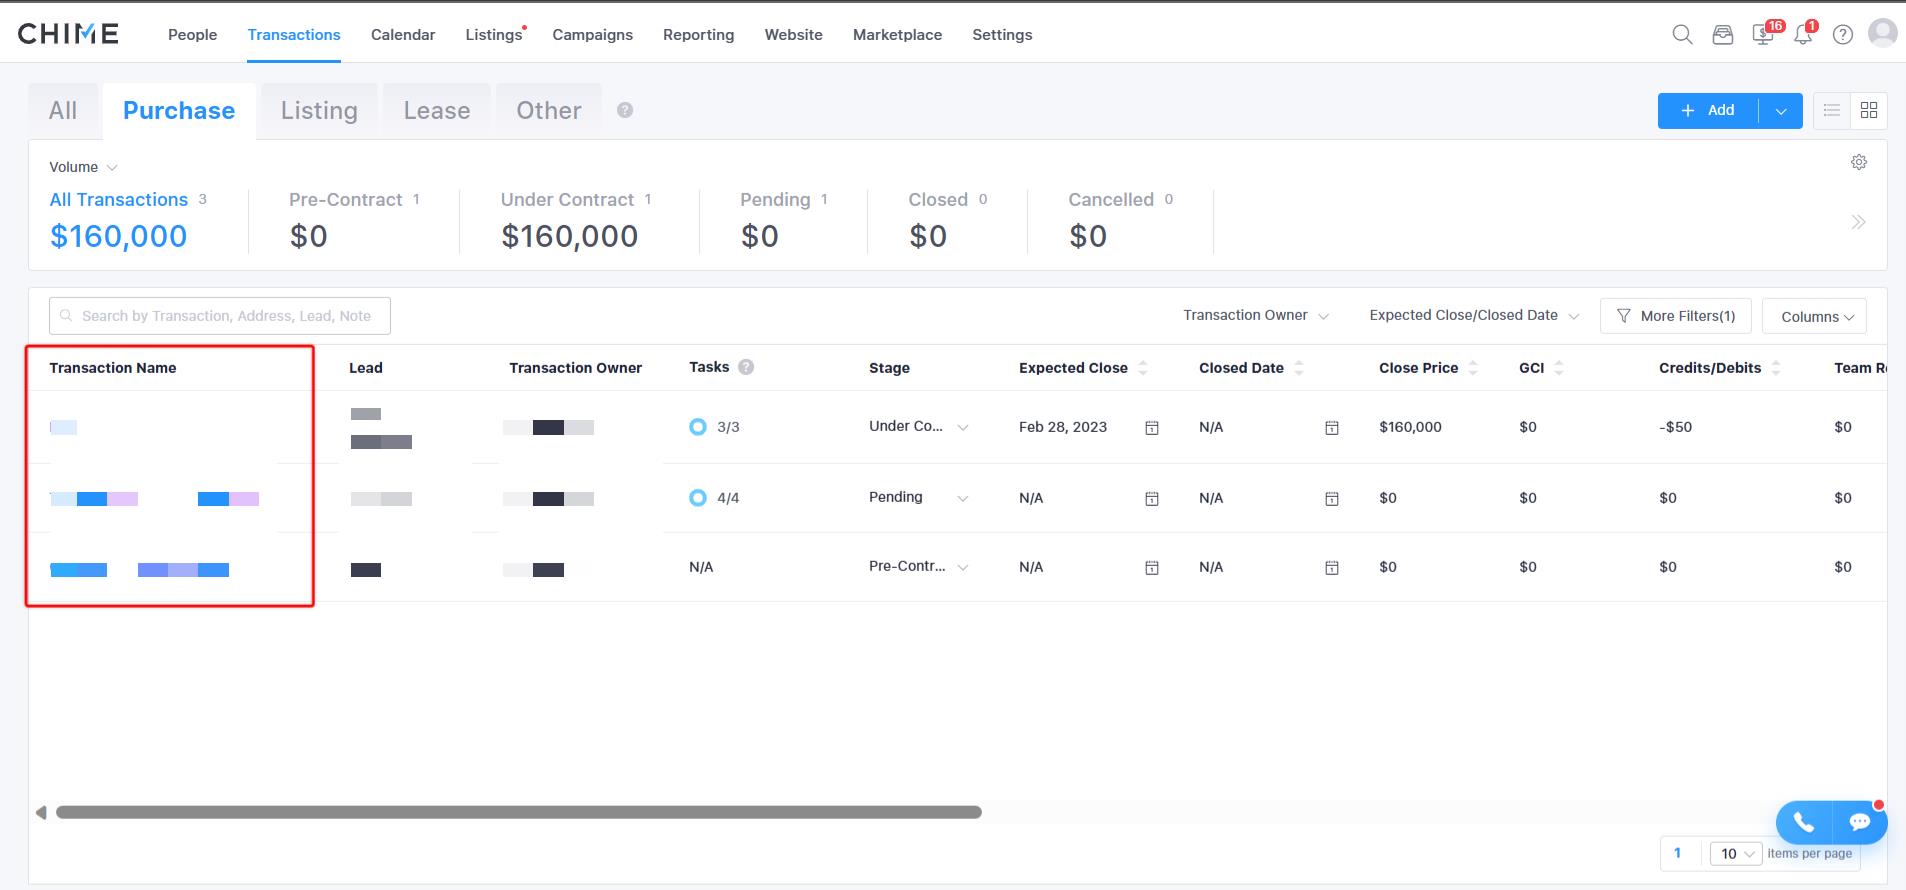Click the 3/3 tasks progress circle
This screenshot has width=1906, height=890.
[698, 427]
